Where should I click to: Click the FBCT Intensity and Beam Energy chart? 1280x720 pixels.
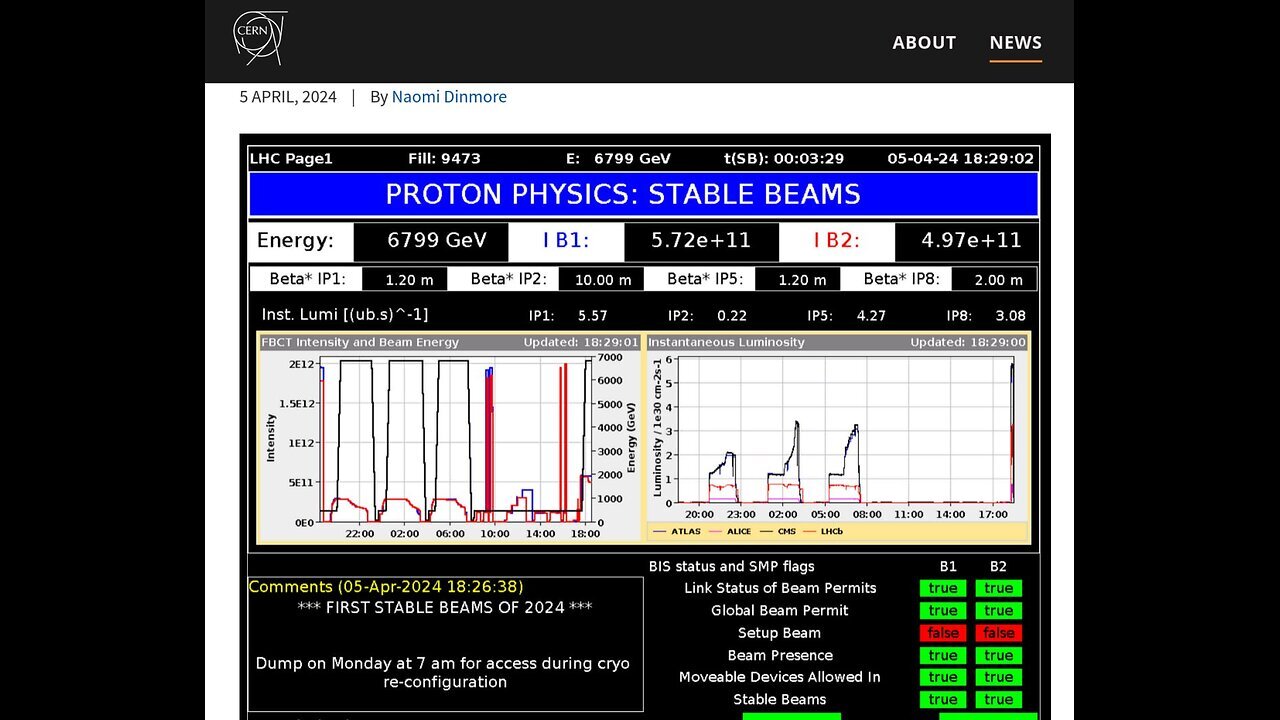(449, 438)
